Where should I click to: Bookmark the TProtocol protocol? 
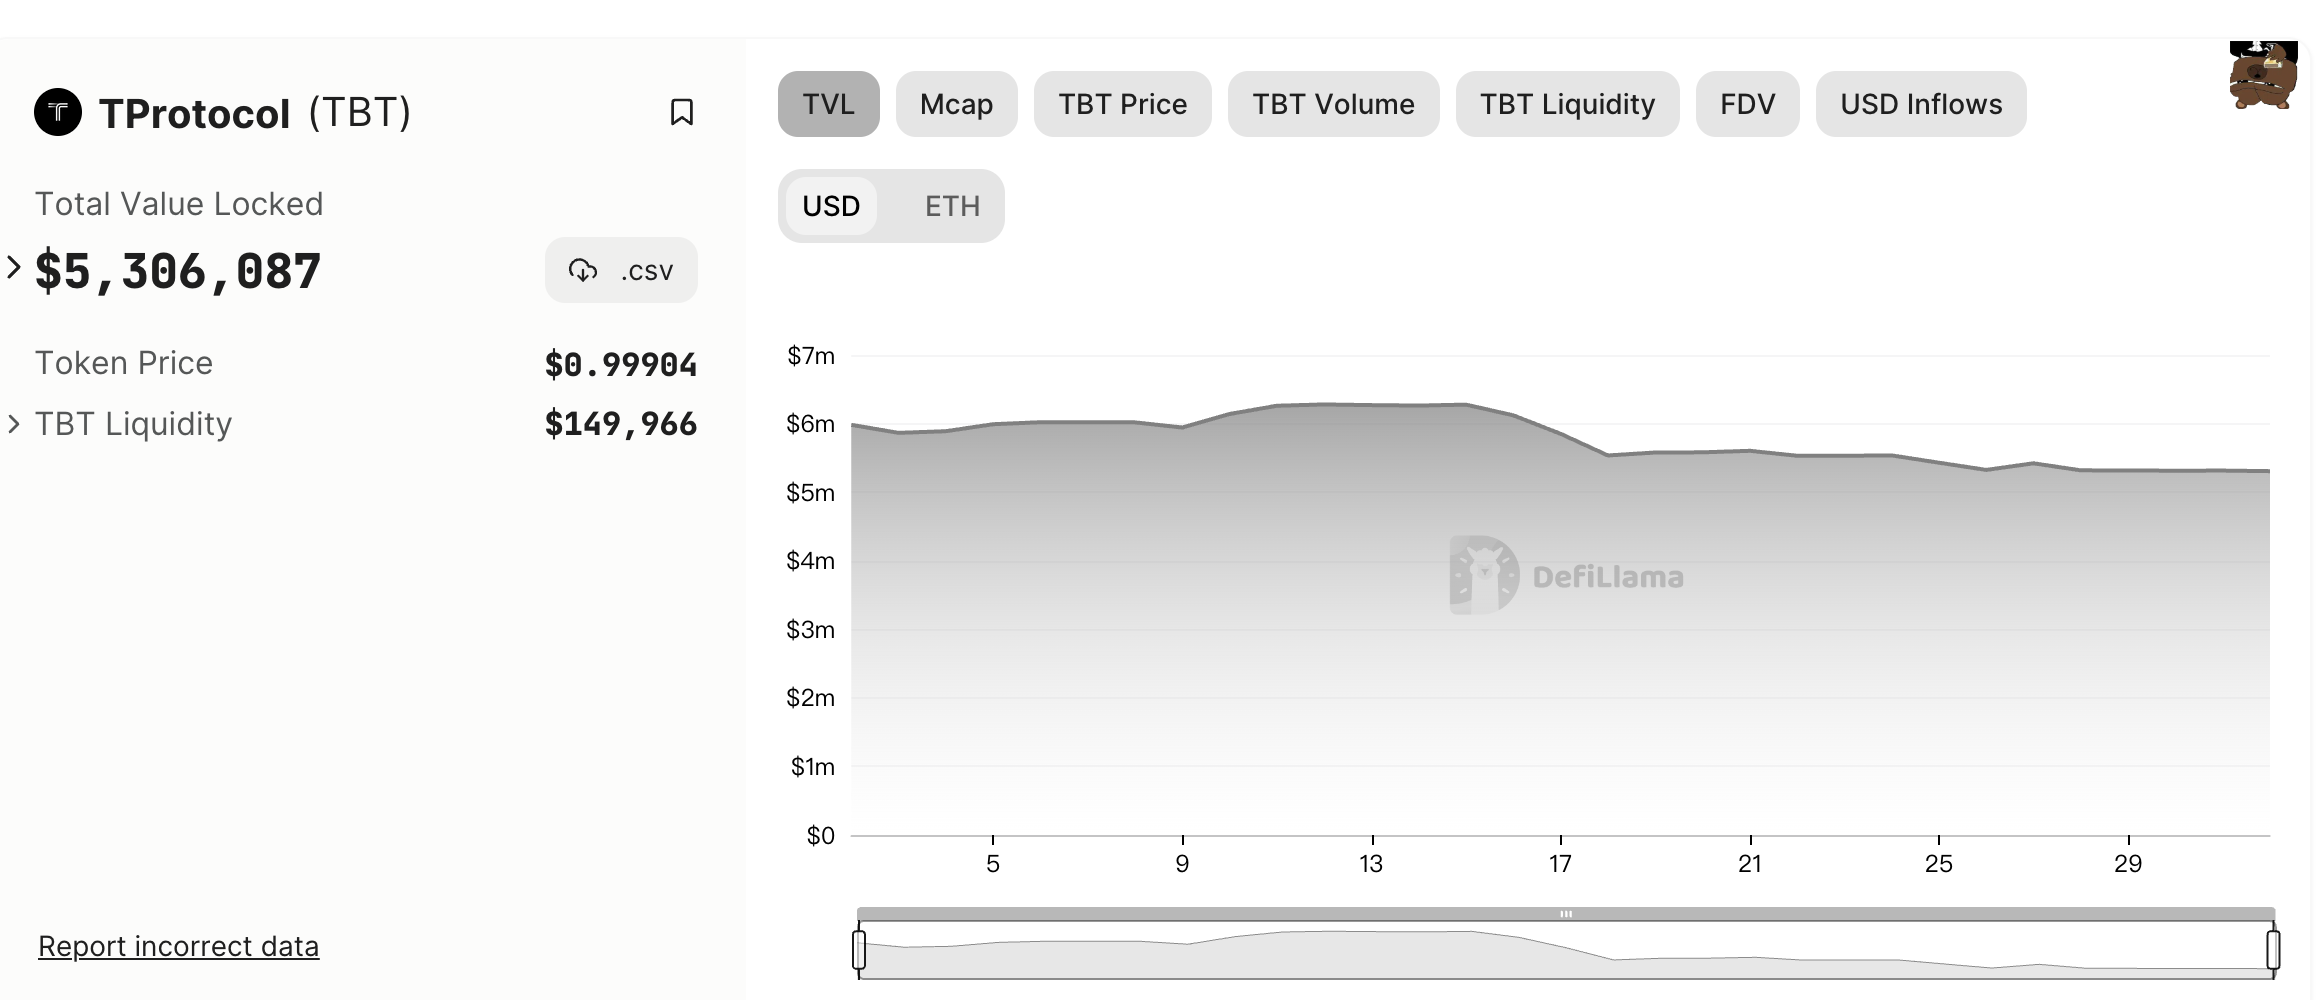681,112
